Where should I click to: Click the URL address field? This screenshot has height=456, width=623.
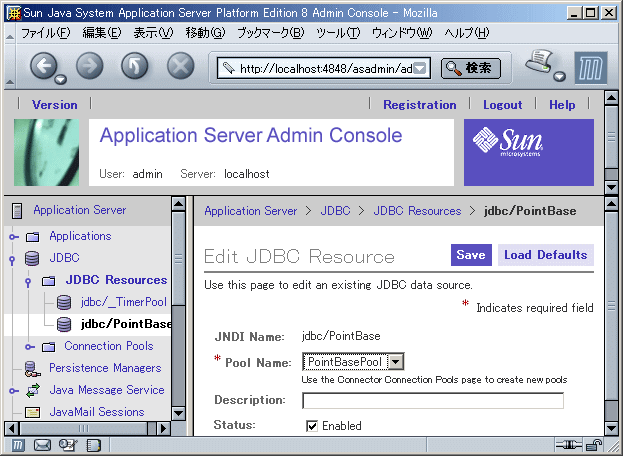pos(326,68)
